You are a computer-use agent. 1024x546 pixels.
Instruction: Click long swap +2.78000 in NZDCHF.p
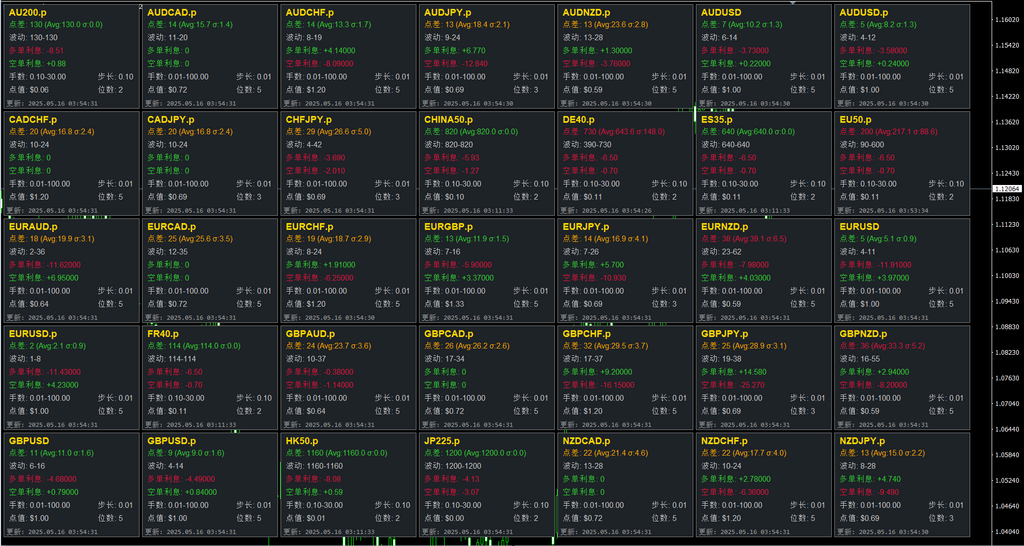pyautogui.click(x=737, y=479)
